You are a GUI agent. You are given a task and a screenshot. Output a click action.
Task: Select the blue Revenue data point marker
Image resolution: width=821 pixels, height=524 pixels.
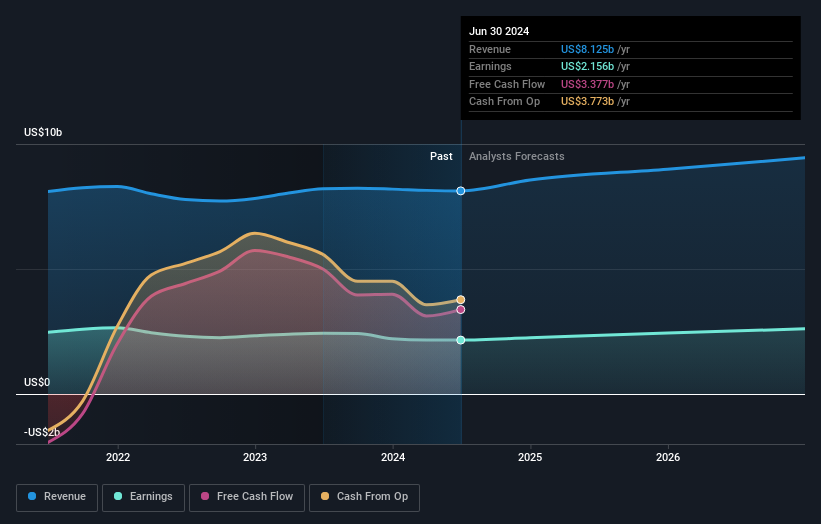[x=461, y=191]
